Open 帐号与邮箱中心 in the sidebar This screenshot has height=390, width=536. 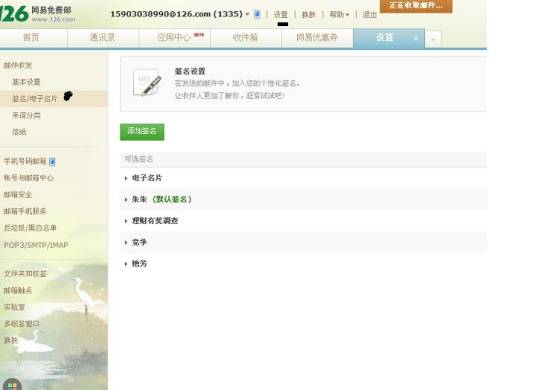pos(29,178)
